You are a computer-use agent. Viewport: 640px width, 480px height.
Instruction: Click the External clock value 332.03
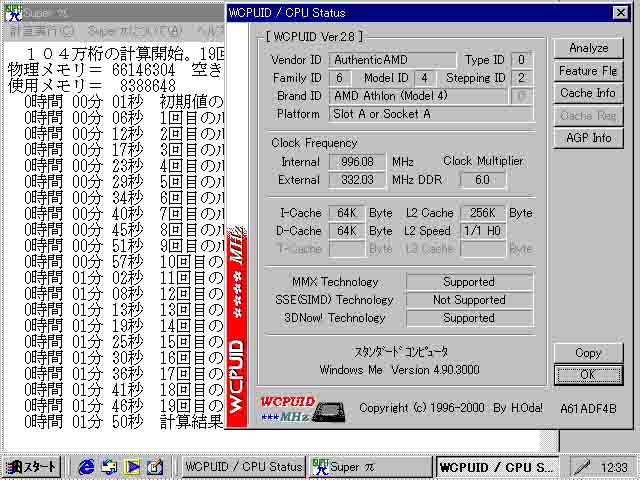(357, 180)
